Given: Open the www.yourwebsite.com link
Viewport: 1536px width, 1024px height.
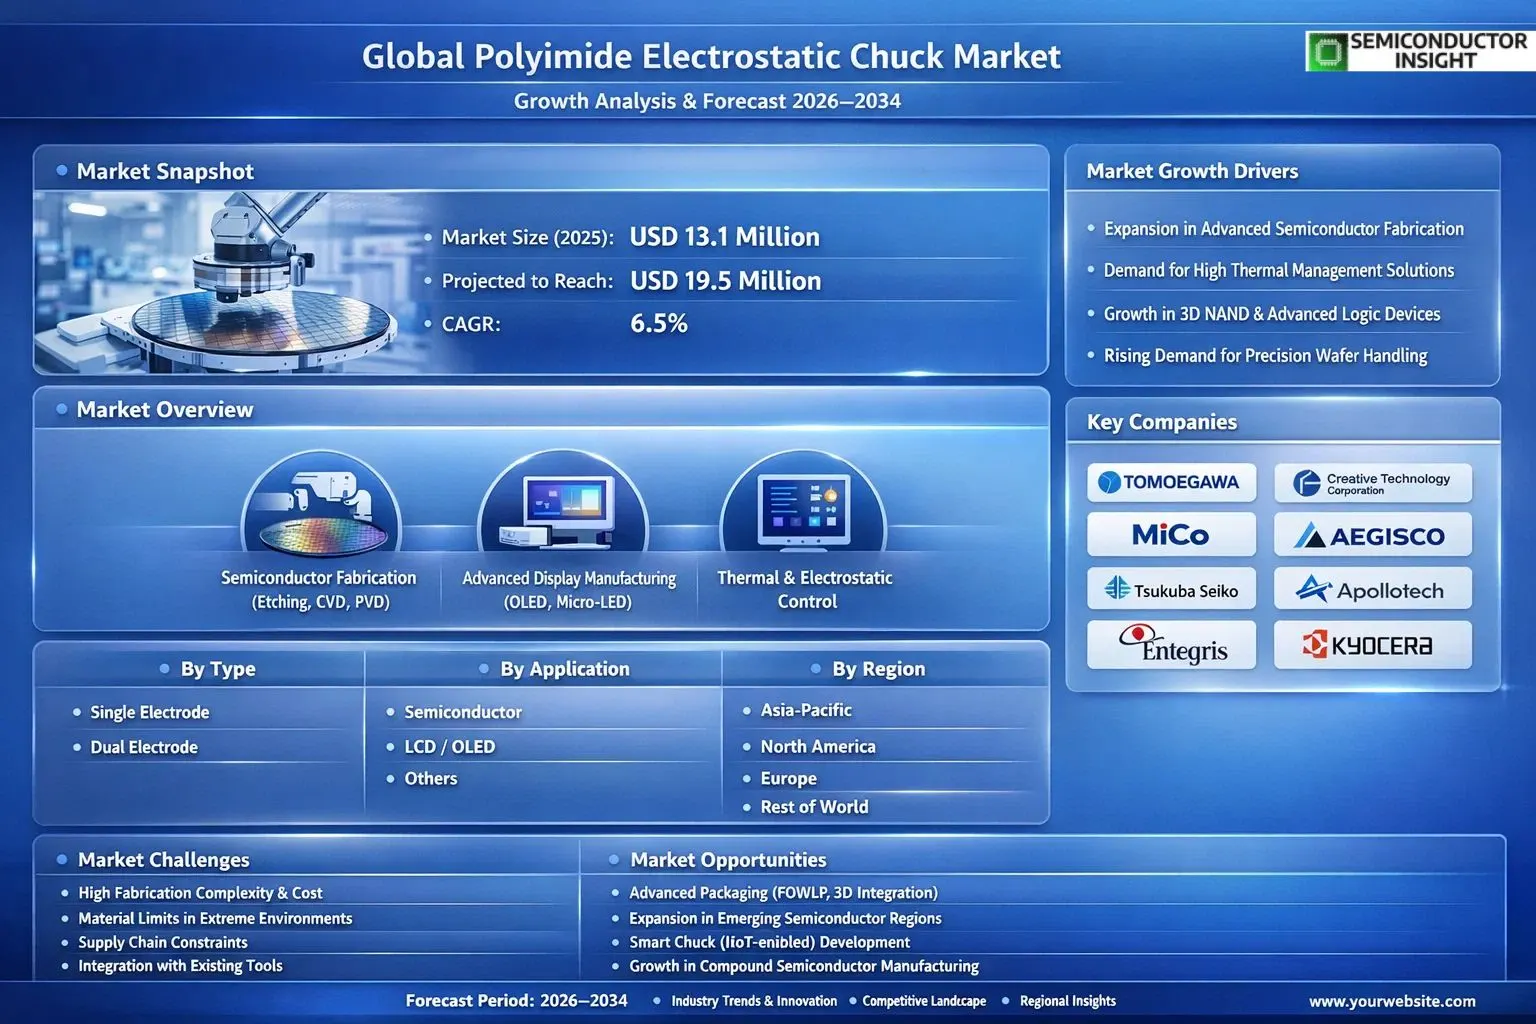Looking at the screenshot, I should [x=1392, y=1001].
